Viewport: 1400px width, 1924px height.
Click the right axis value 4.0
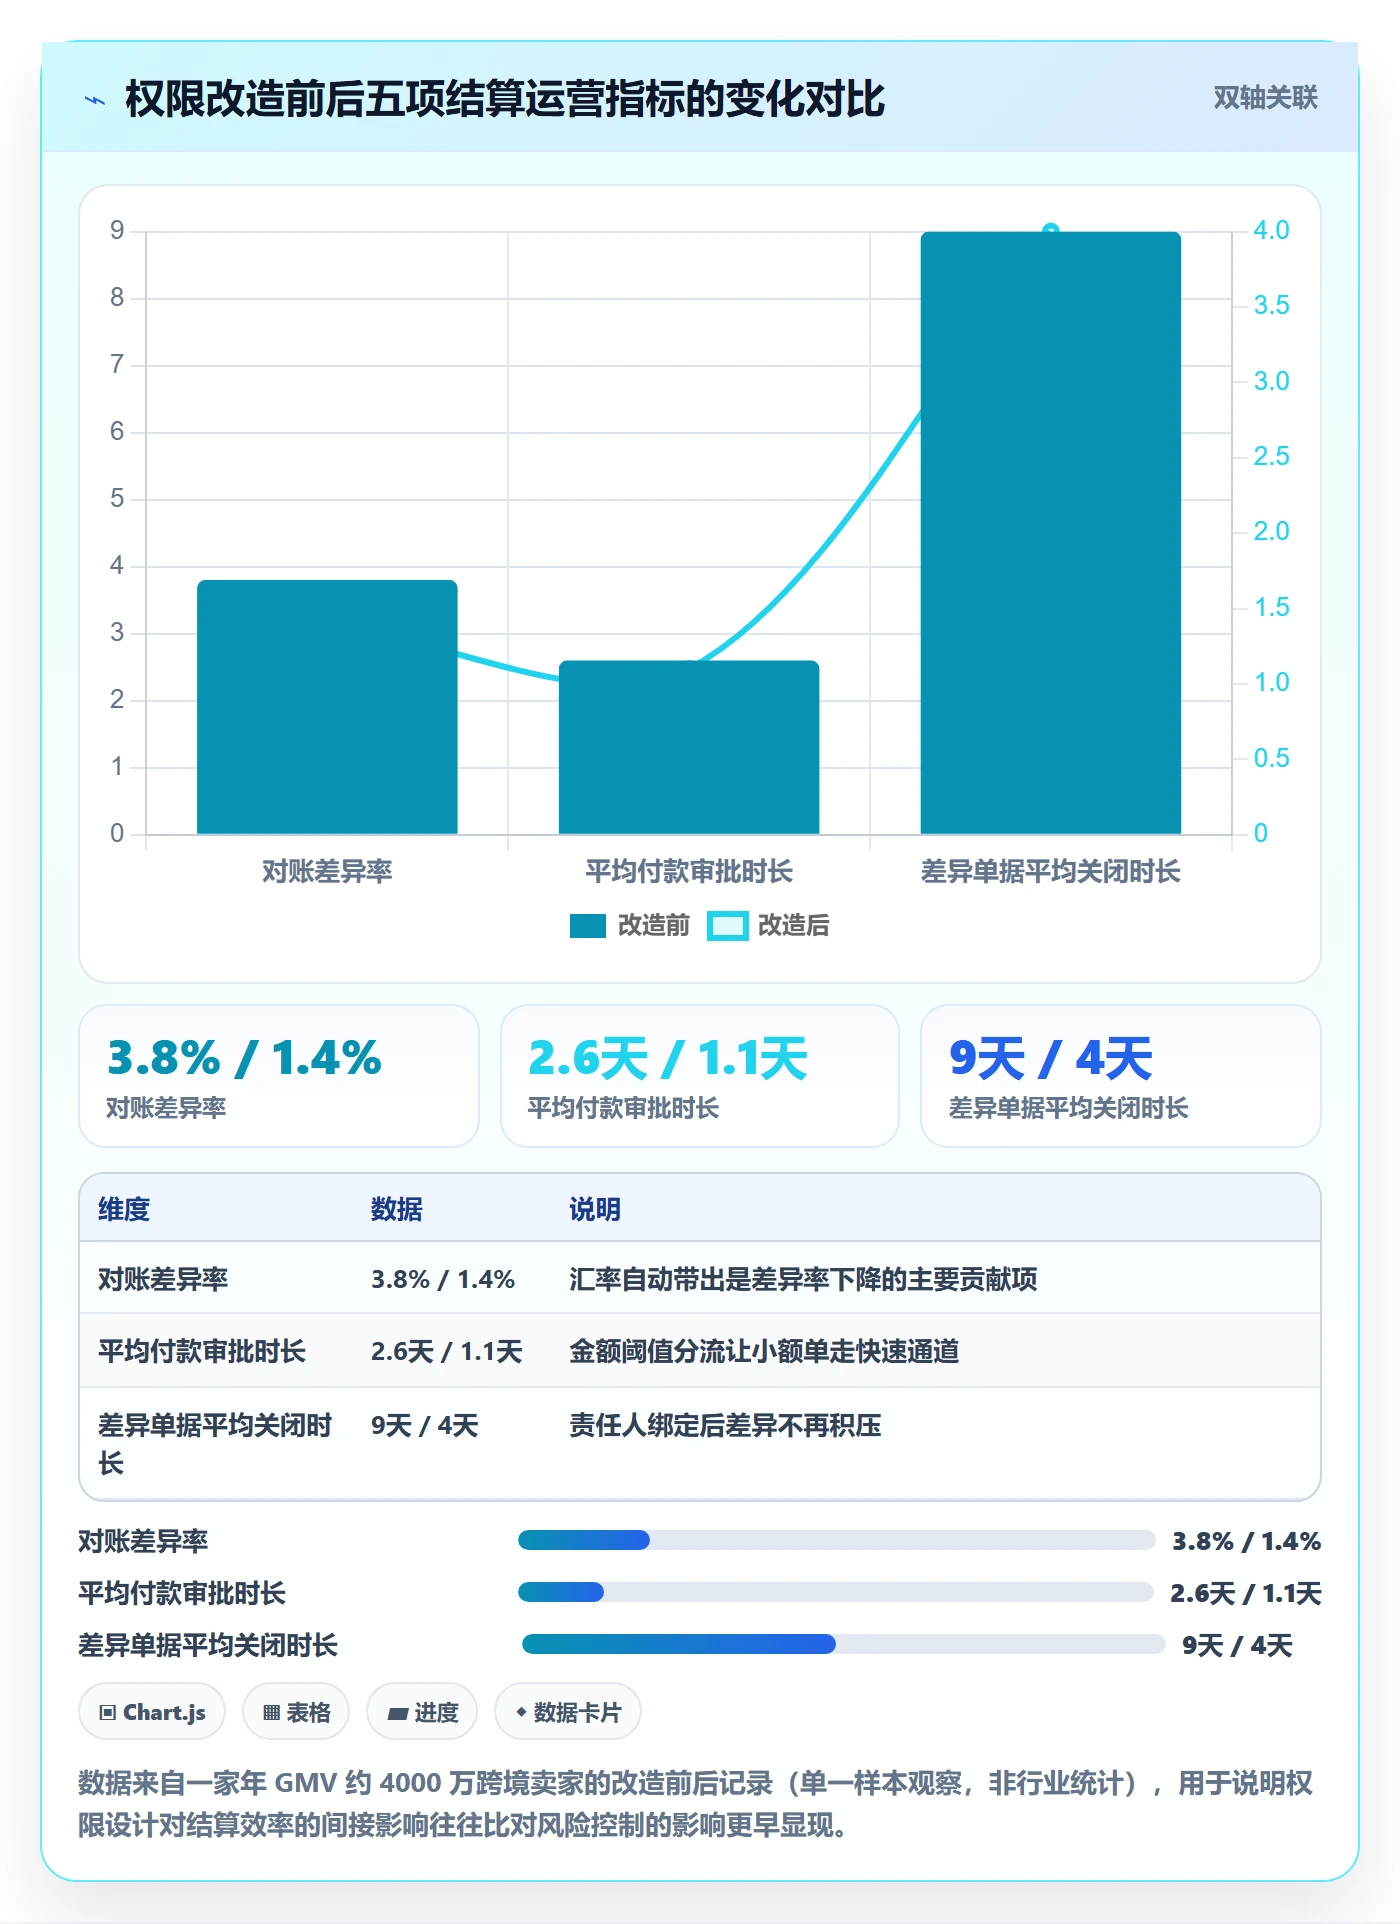point(1271,230)
